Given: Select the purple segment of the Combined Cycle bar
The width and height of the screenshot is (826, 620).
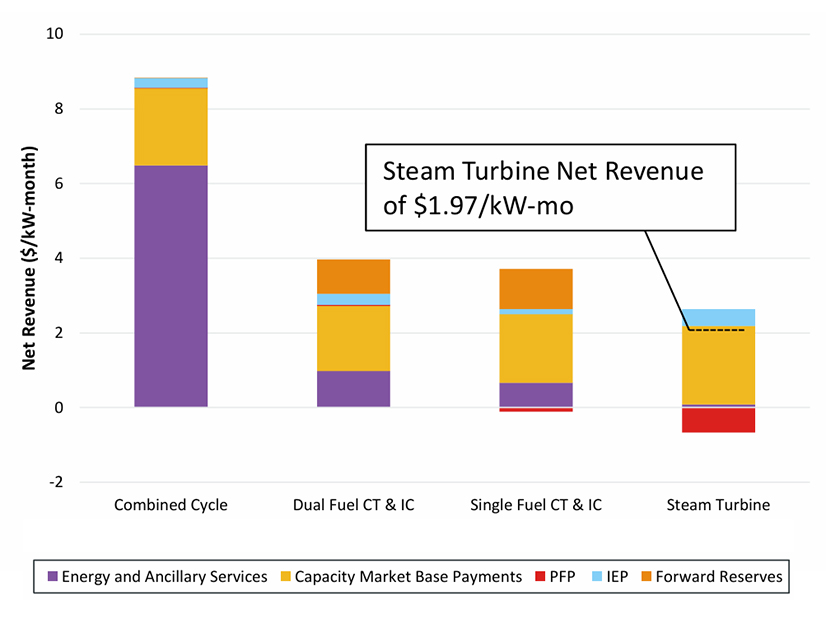Looking at the screenshot, I should tap(171, 286).
